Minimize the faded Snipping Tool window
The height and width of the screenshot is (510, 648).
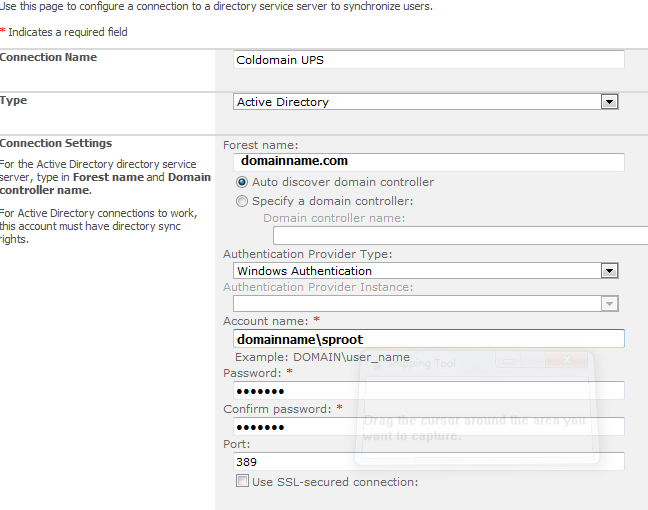pyautogui.click(x=508, y=360)
